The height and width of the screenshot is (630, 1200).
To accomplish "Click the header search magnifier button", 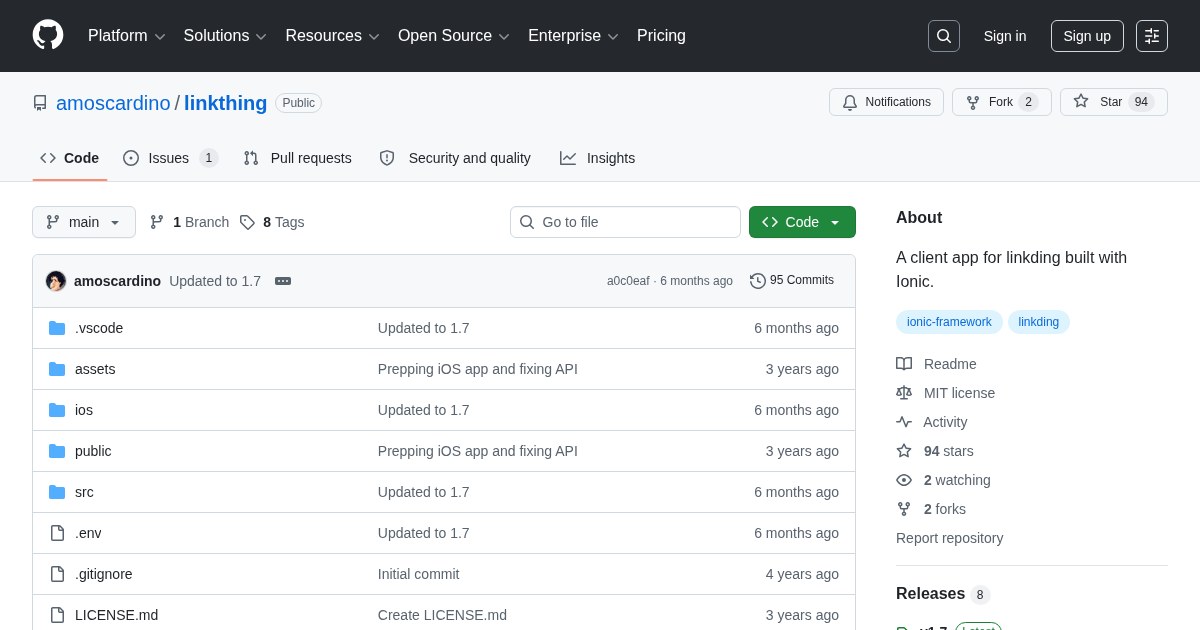I will tap(944, 36).
